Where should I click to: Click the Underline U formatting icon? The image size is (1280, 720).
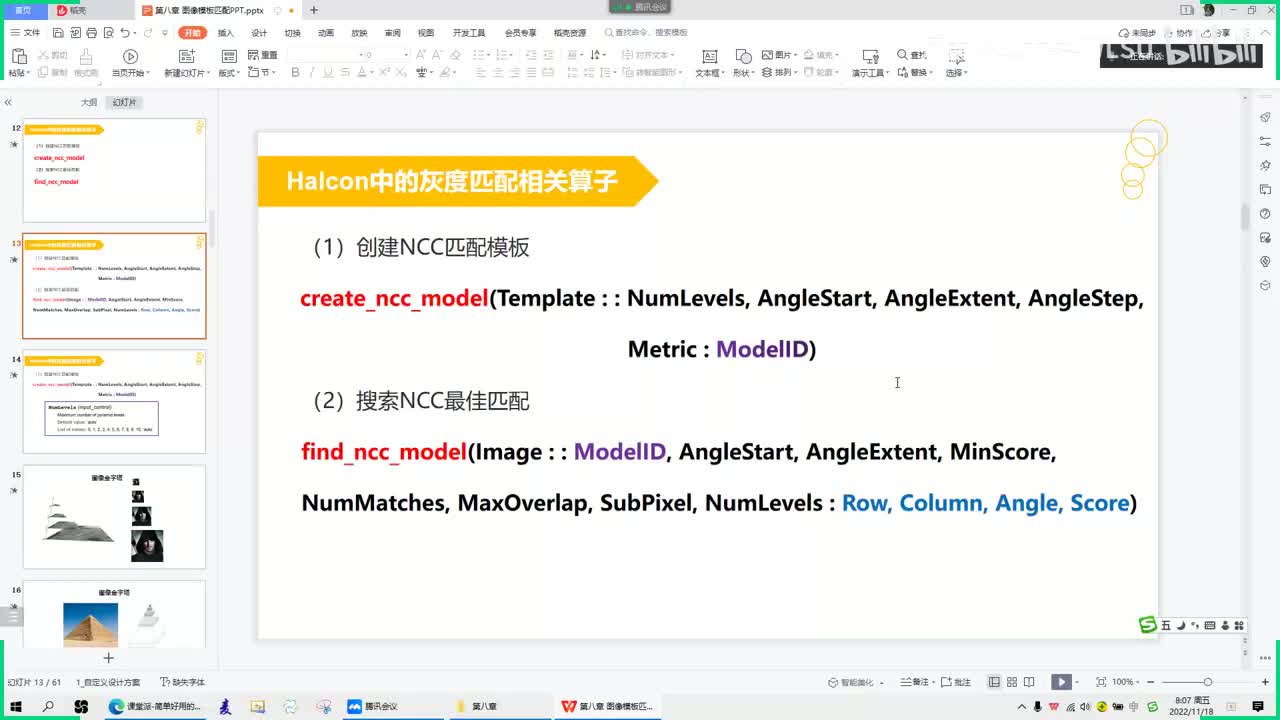[x=328, y=73]
